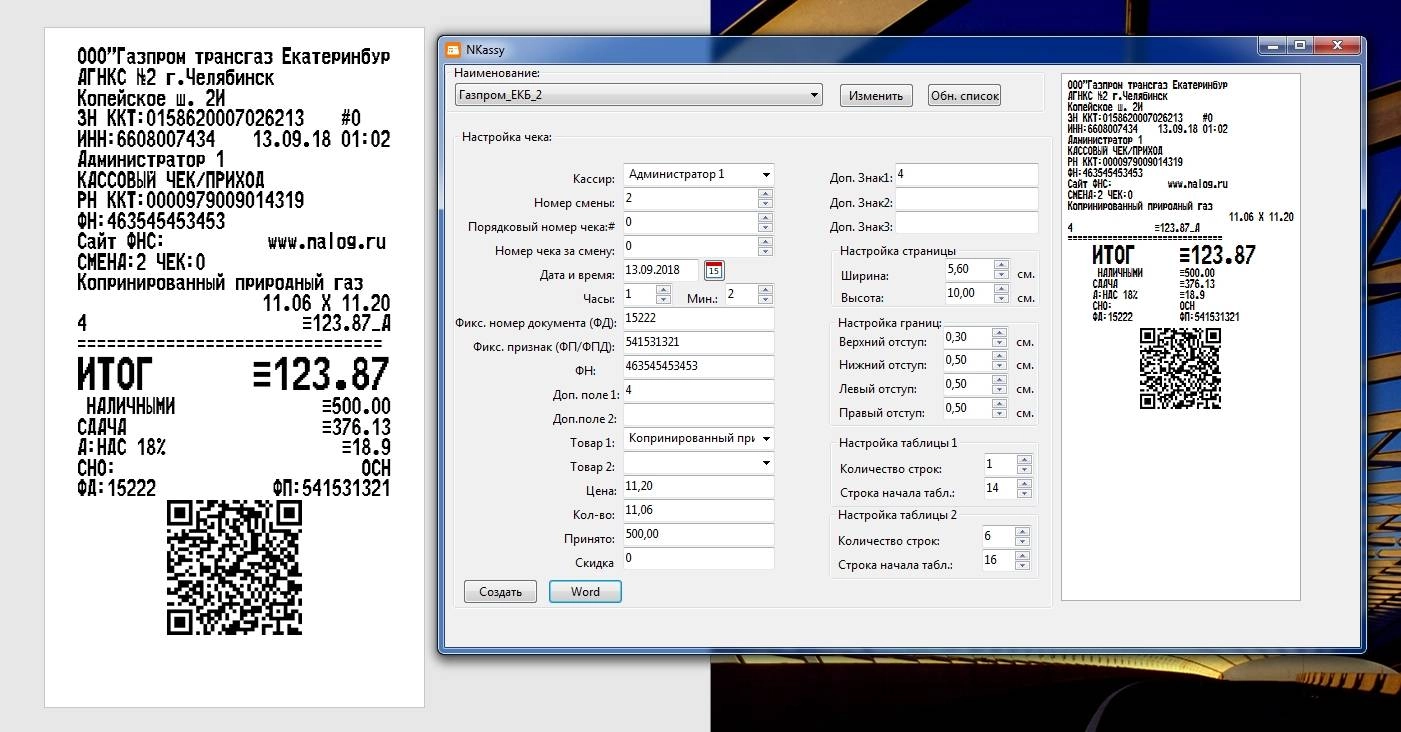The height and width of the screenshot is (732, 1401).
Task: Click the Обн. список button
Action: 964,96
